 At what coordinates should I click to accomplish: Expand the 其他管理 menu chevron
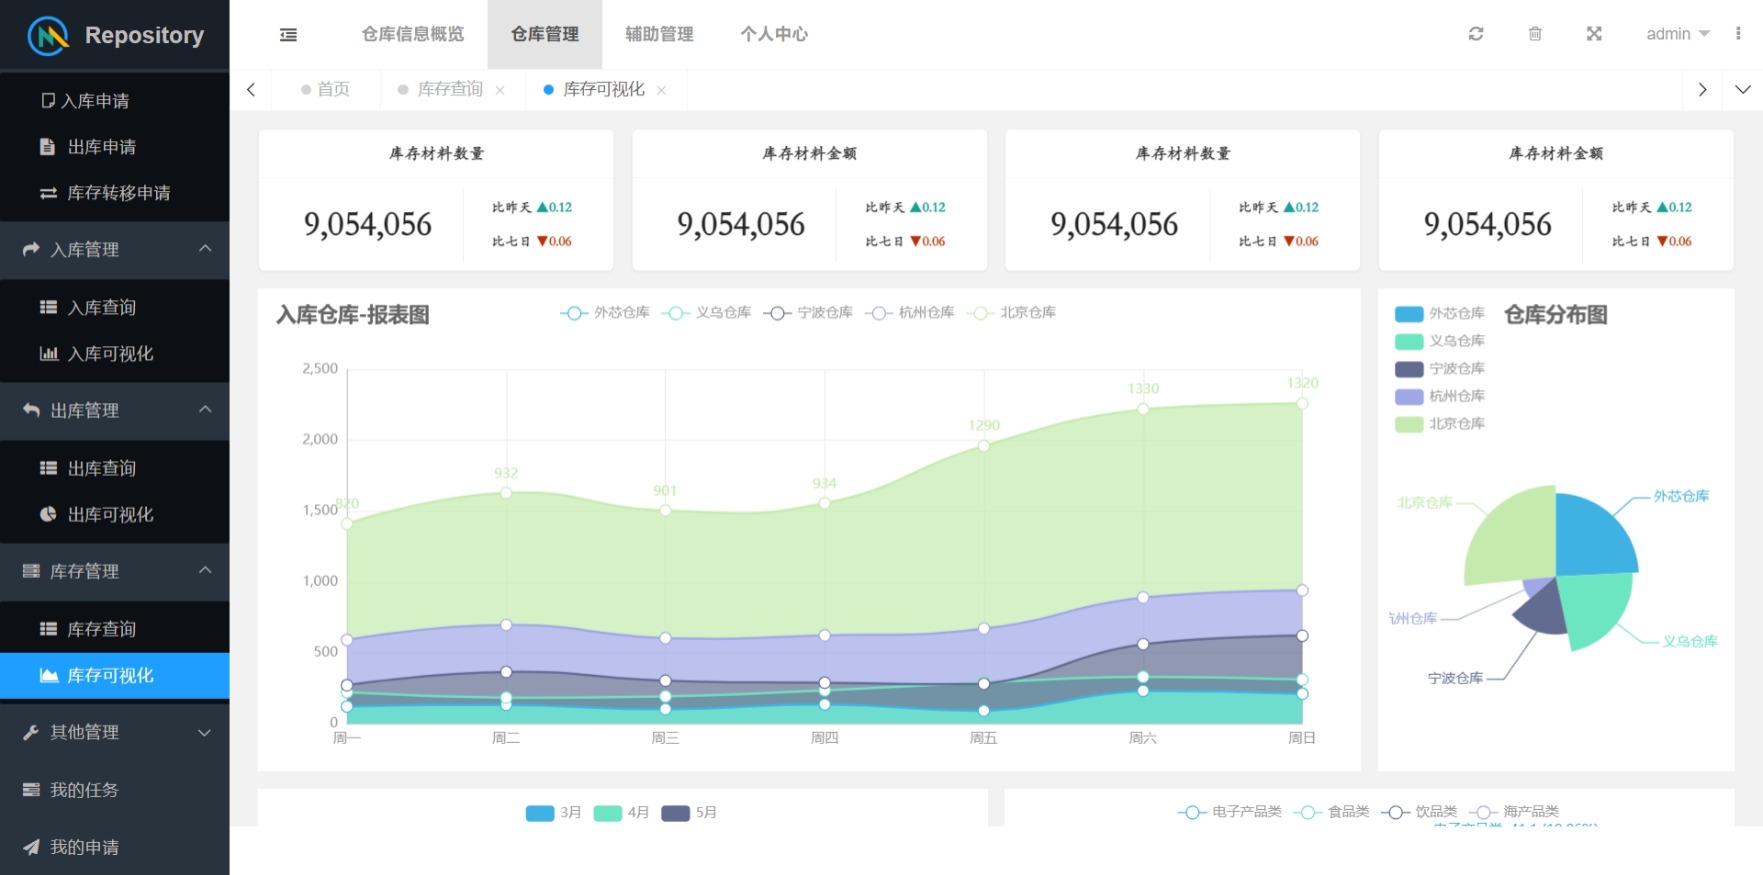(x=205, y=733)
